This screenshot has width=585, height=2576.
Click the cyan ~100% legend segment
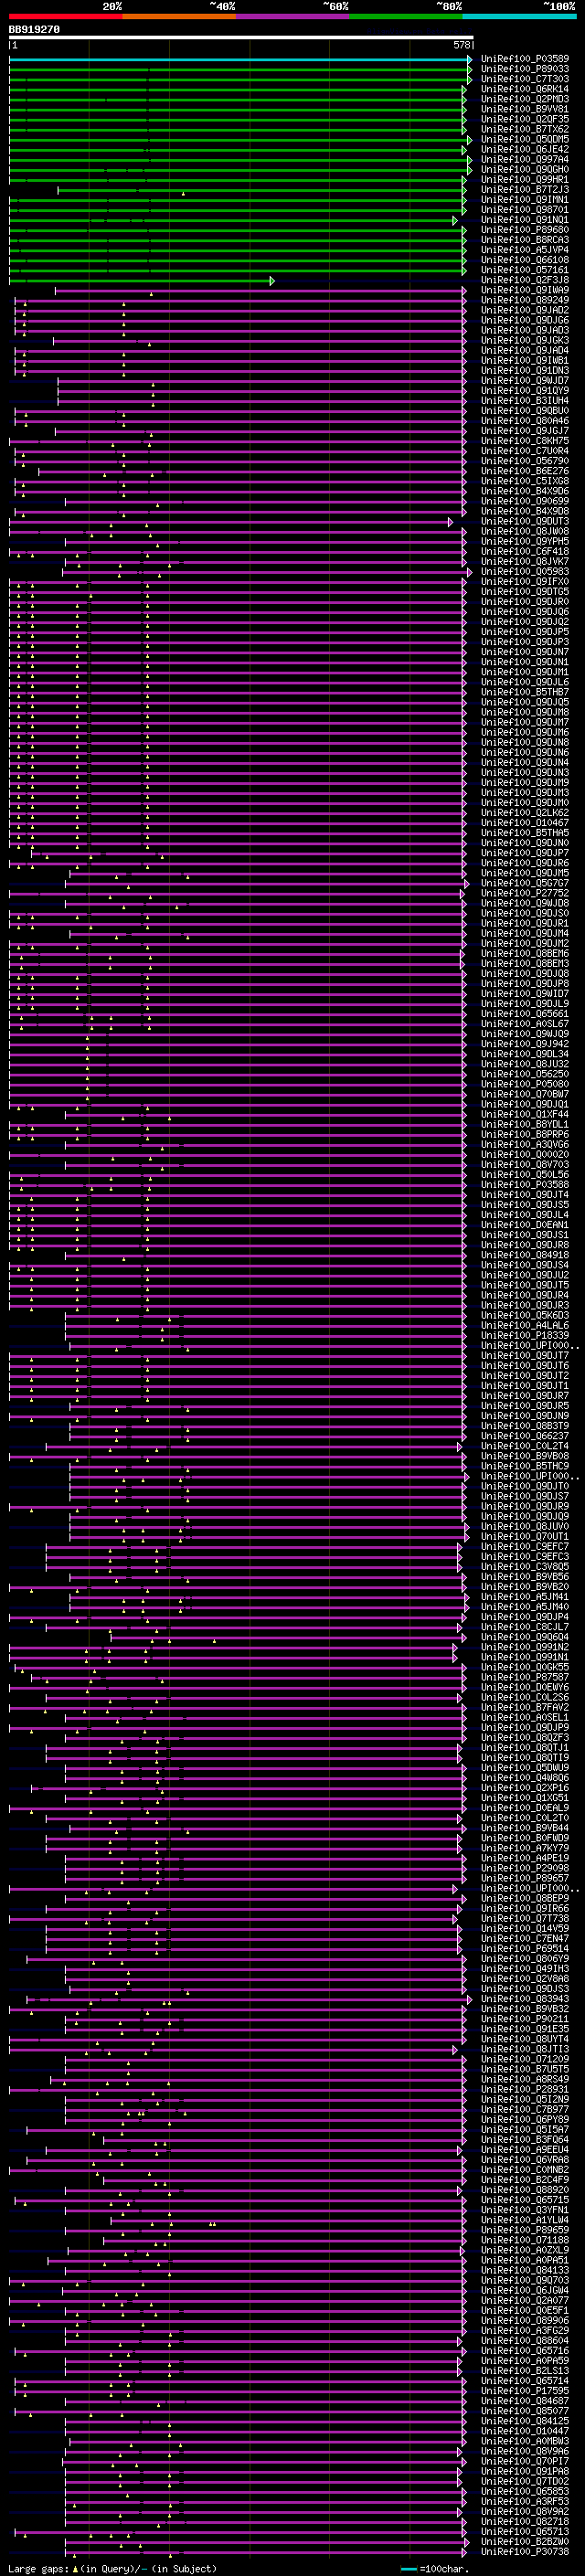519,16
